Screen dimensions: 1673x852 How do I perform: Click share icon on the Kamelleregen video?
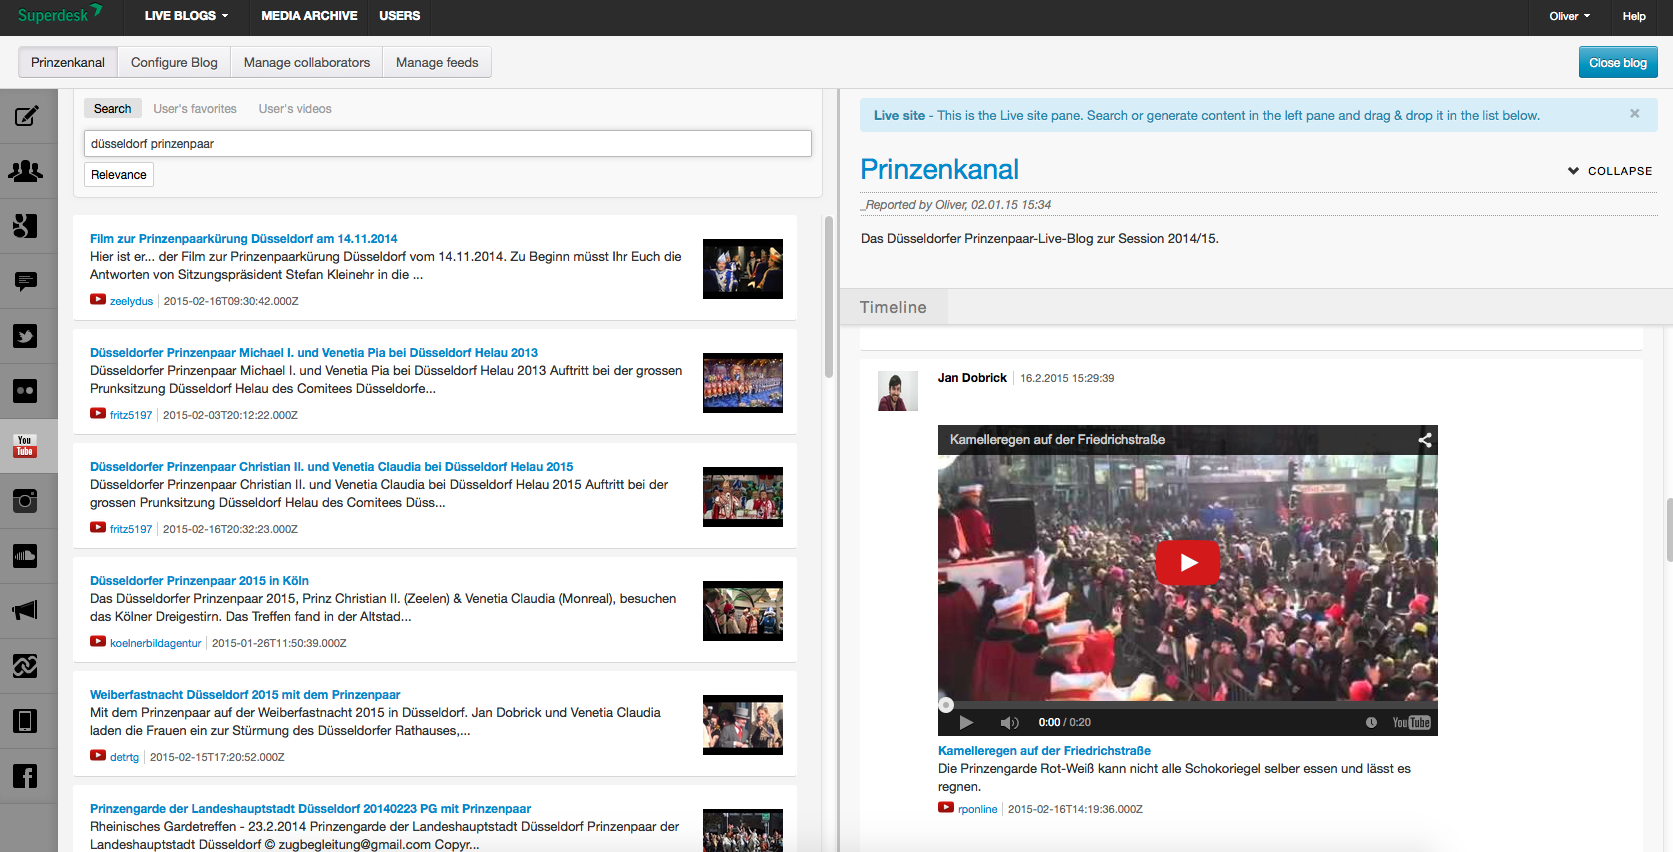coord(1425,439)
